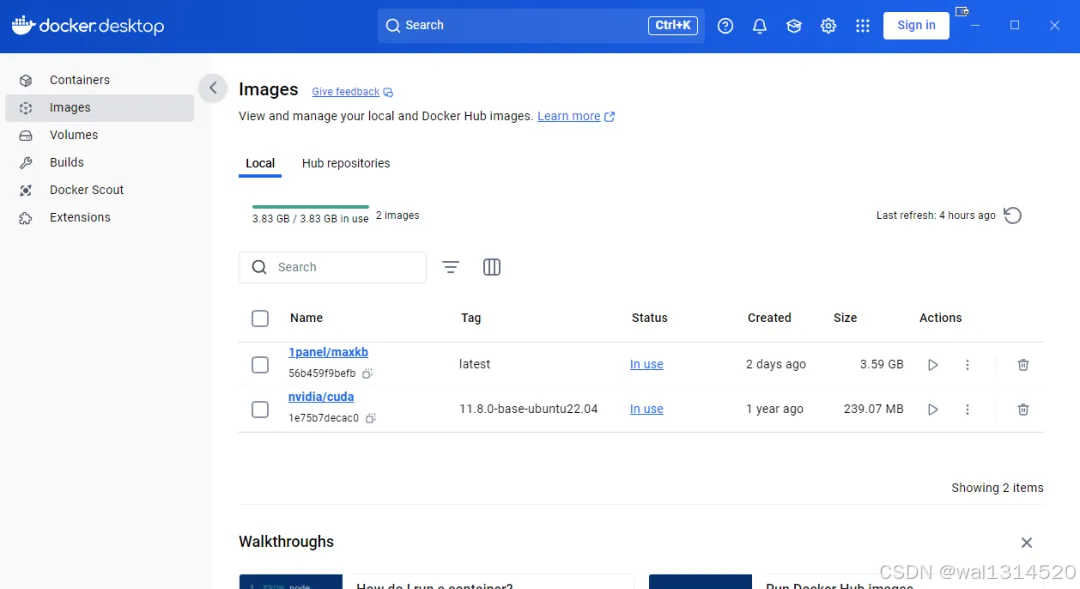Click the Give feedback link
1080x589 pixels.
tap(345, 92)
